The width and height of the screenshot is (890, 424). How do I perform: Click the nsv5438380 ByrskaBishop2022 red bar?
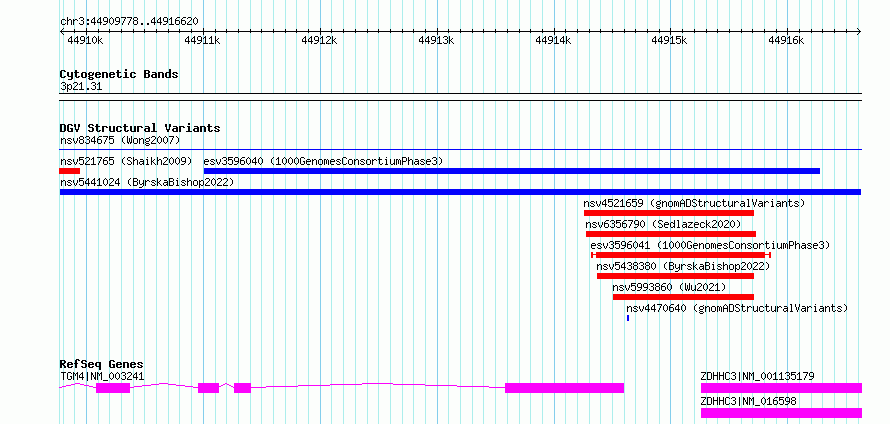click(x=675, y=276)
